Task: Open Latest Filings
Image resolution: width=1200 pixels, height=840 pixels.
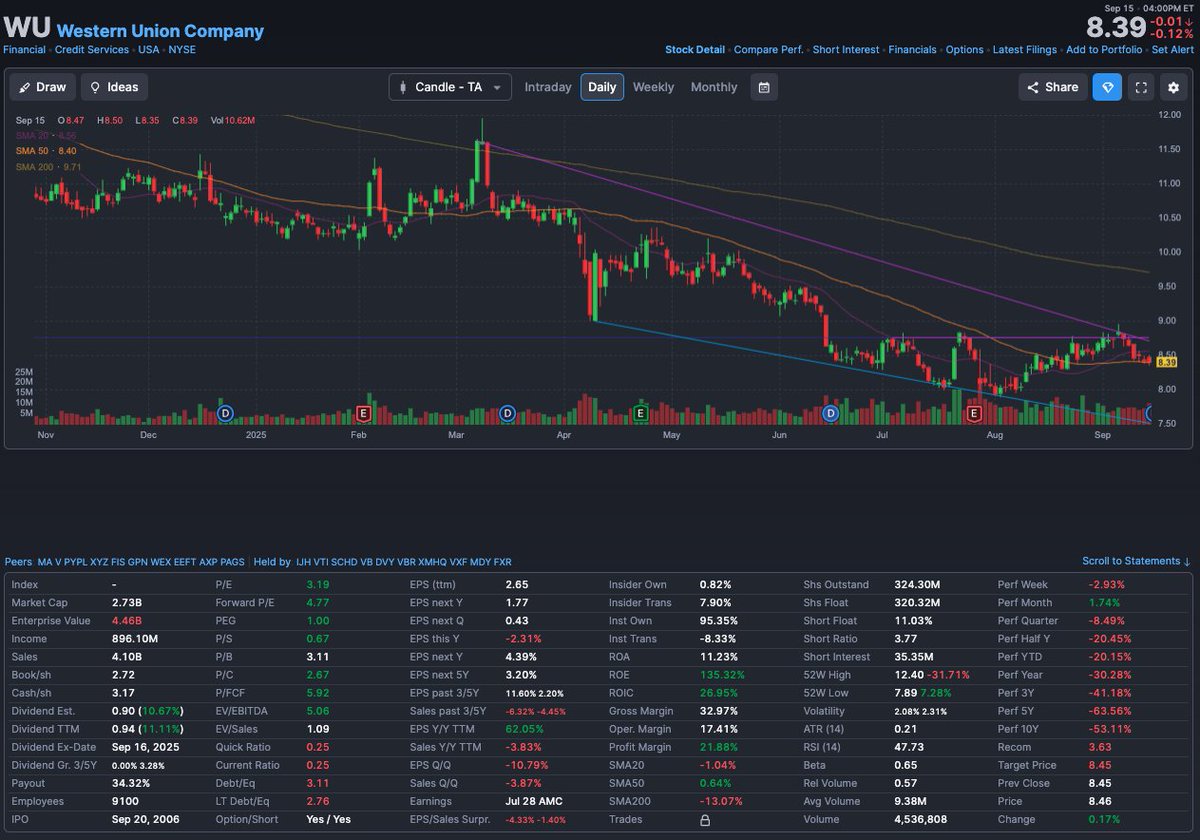Action: pyautogui.click(x=1025, y=50)
